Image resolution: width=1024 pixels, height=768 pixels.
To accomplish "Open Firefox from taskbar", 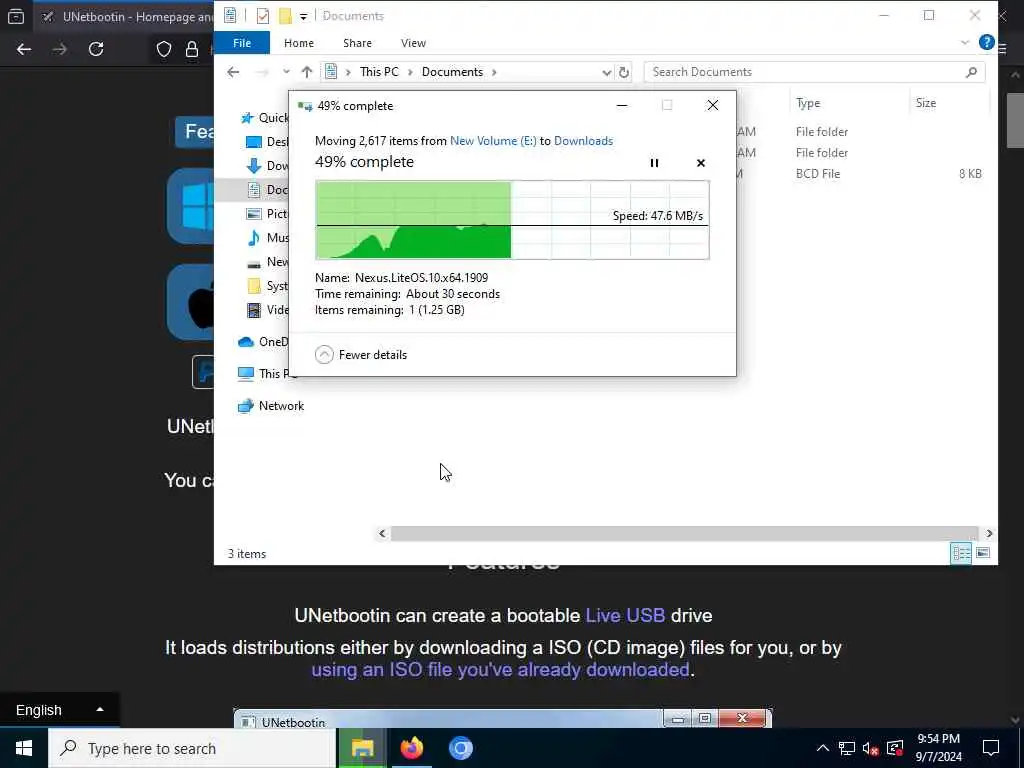I will (x=411, y=748).
